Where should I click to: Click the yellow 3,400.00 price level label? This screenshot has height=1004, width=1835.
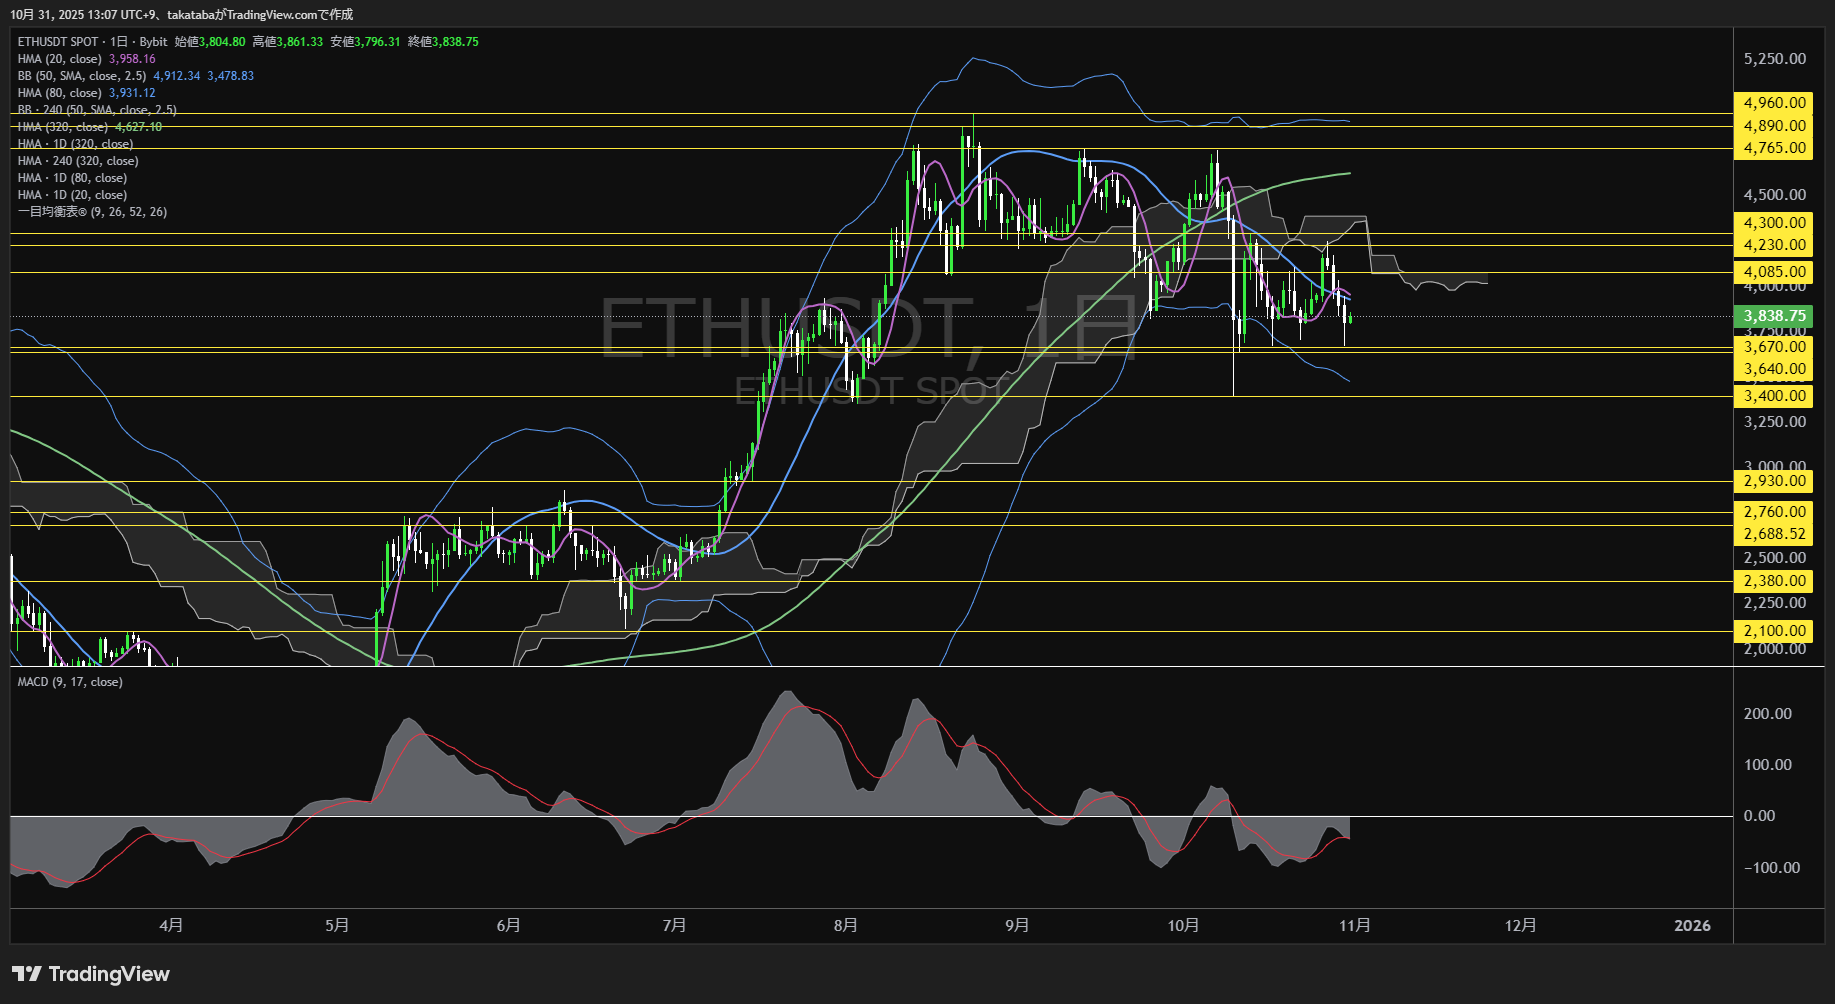point(1774,395)
